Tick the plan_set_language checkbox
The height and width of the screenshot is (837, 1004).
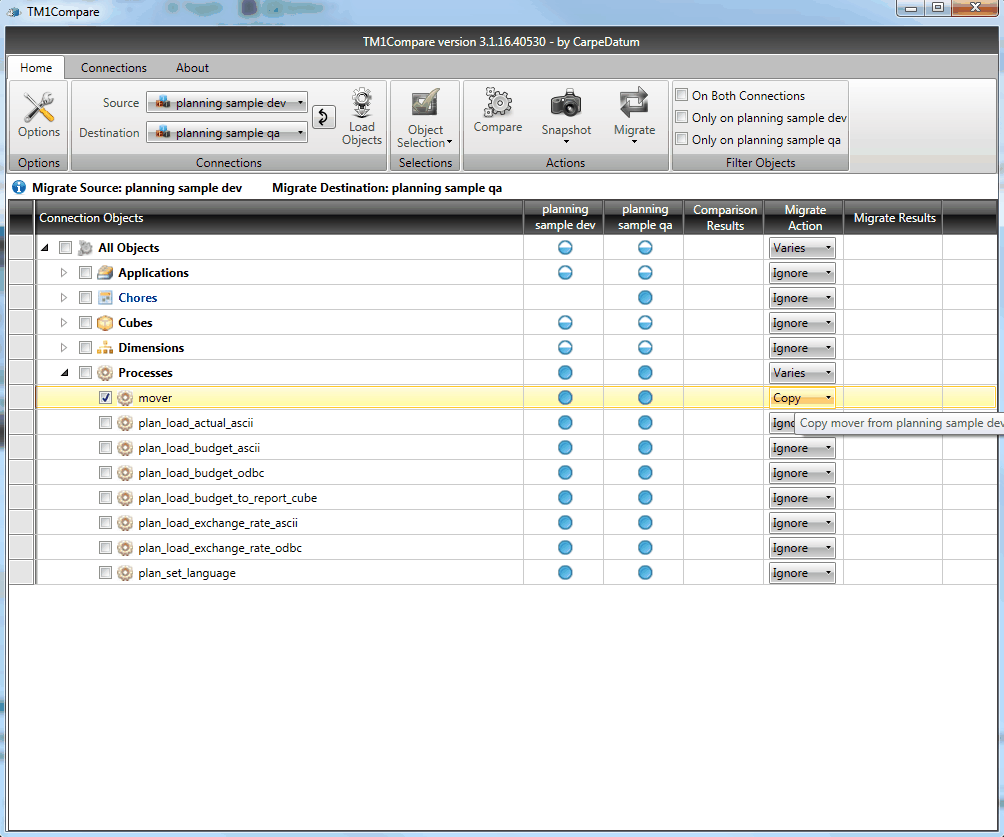pos(105,573)
